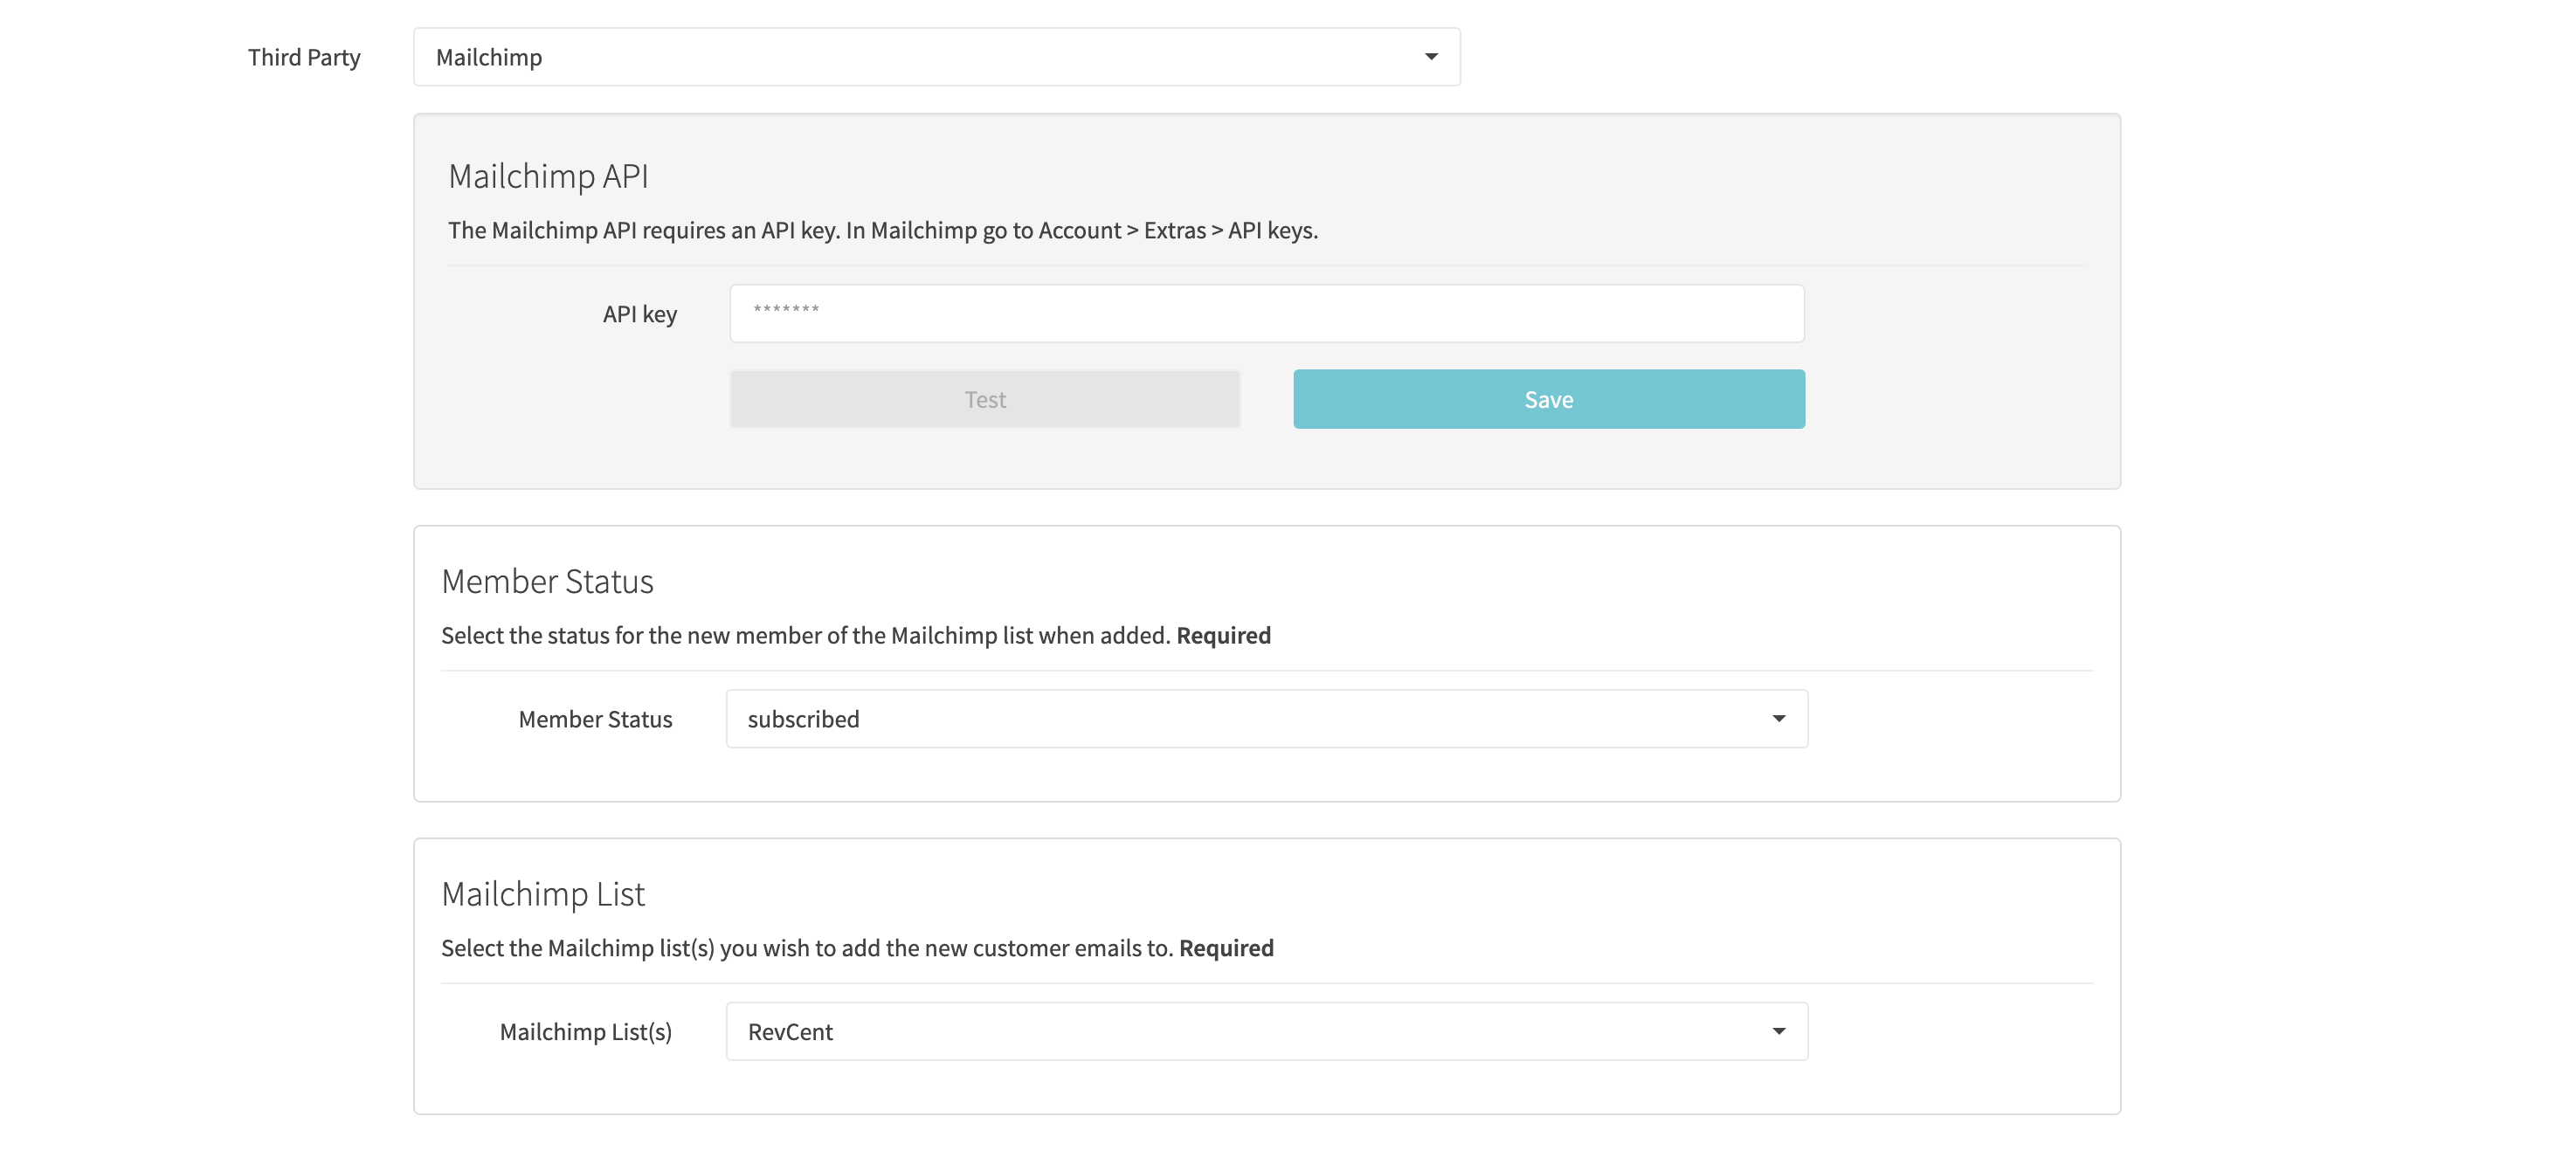Screen dimensions: 2576x1151
Task: Expand the Member Status dropdown set to subscribed
Action: [1266, 718]
